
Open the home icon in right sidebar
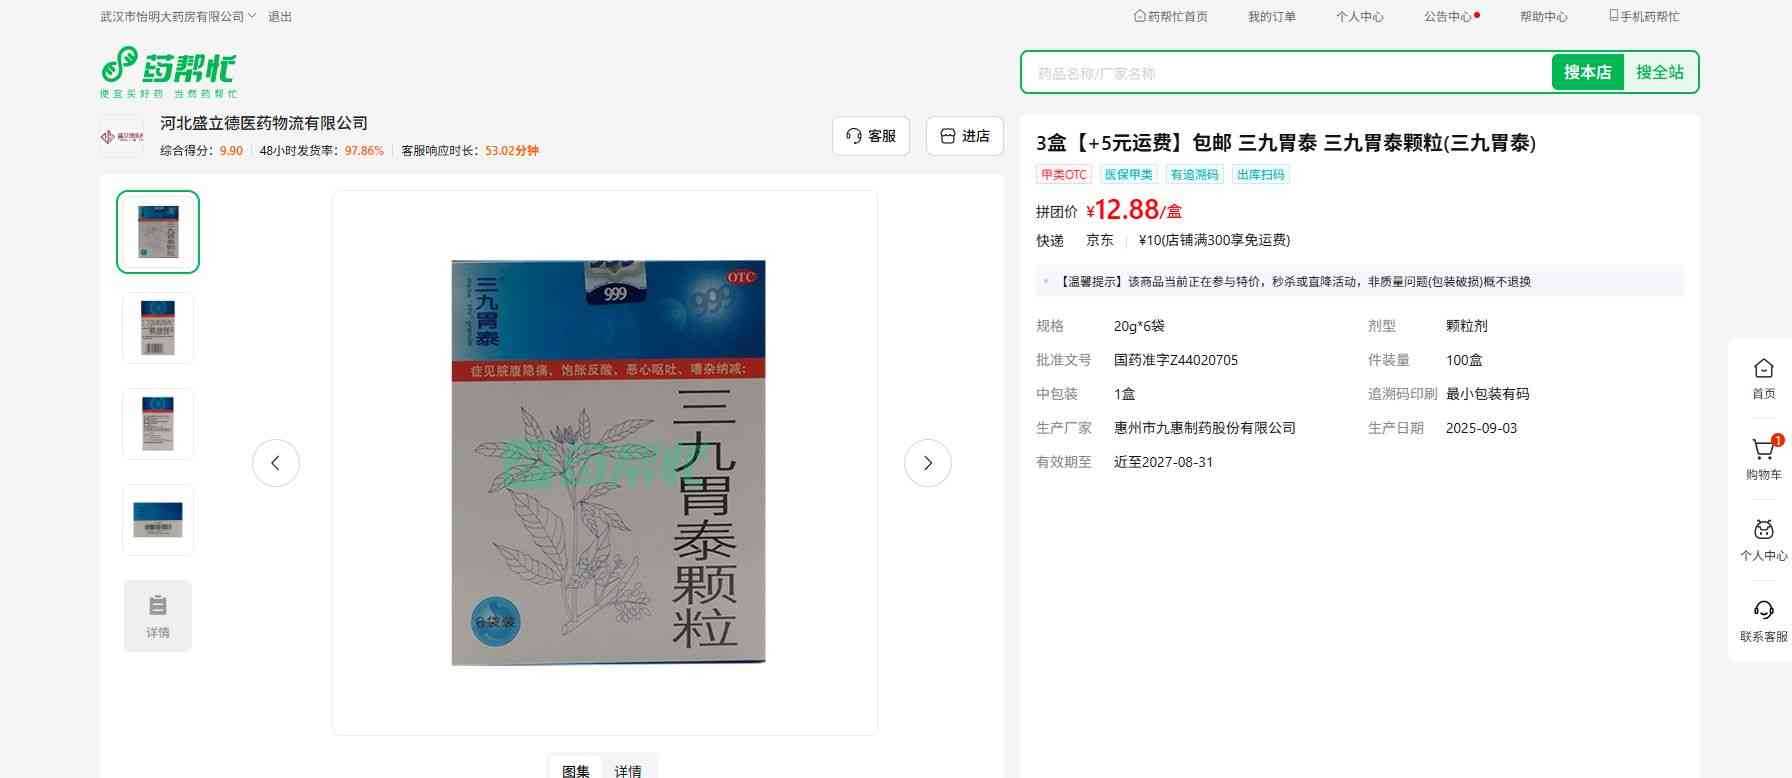pyautogui.click(x=1763, y=369)
